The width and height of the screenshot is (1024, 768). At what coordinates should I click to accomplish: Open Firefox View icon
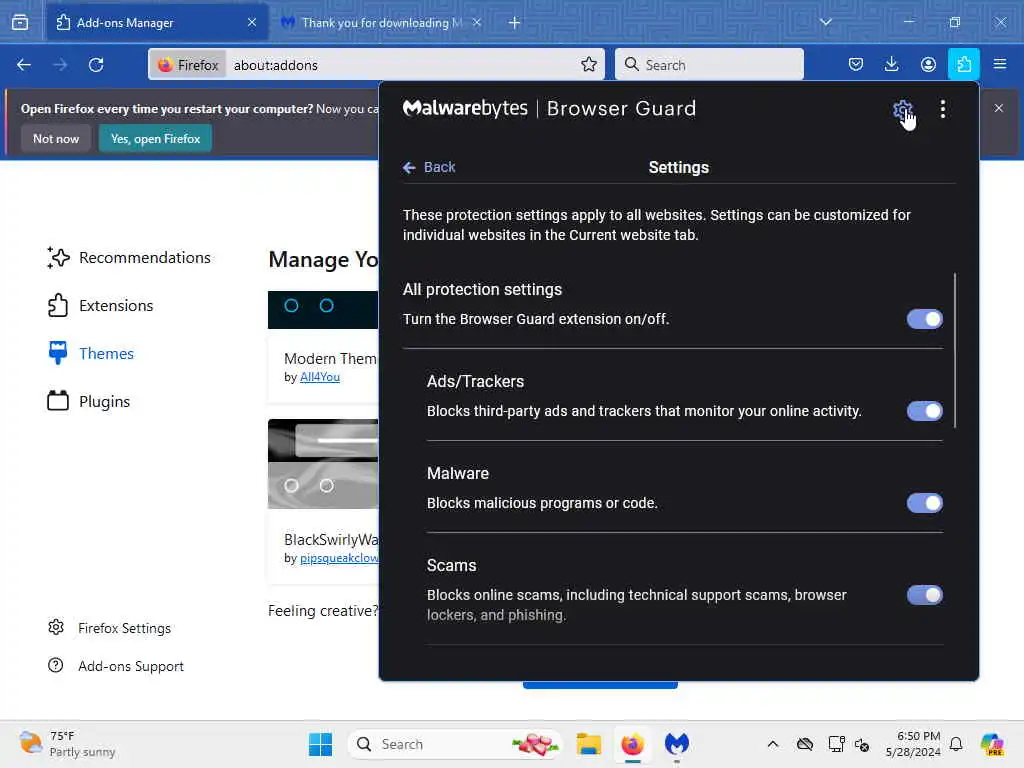(x=20, y=22)
